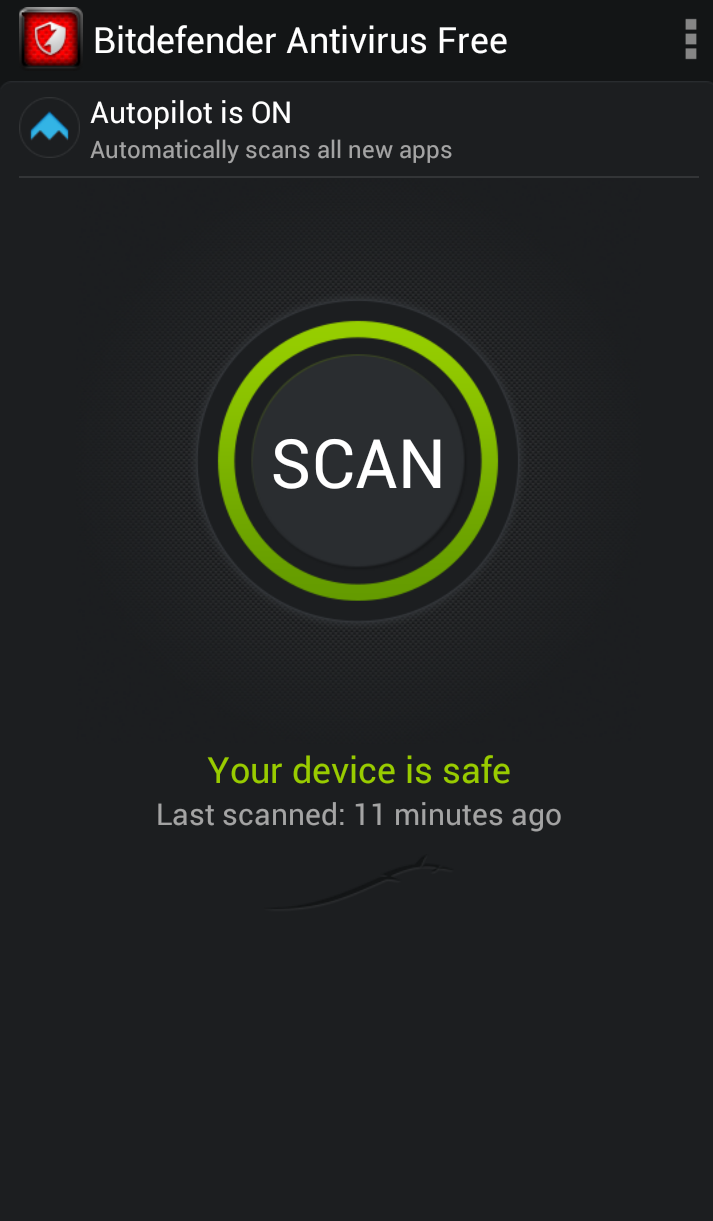The width and height of the screenshot is (713, 1221).
Task: Tap the 'ON' indicator in Autopilot heading
Action: coord(271,113)
